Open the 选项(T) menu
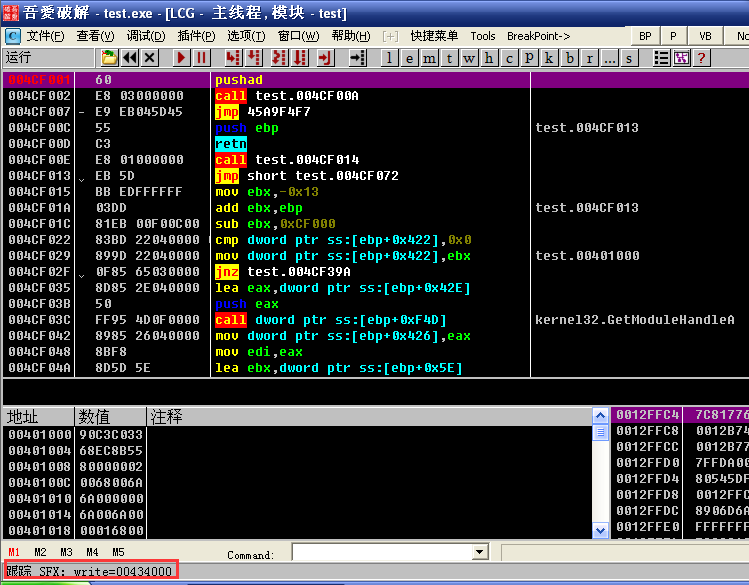The image size is (749, 585). [x=246, y=36]
